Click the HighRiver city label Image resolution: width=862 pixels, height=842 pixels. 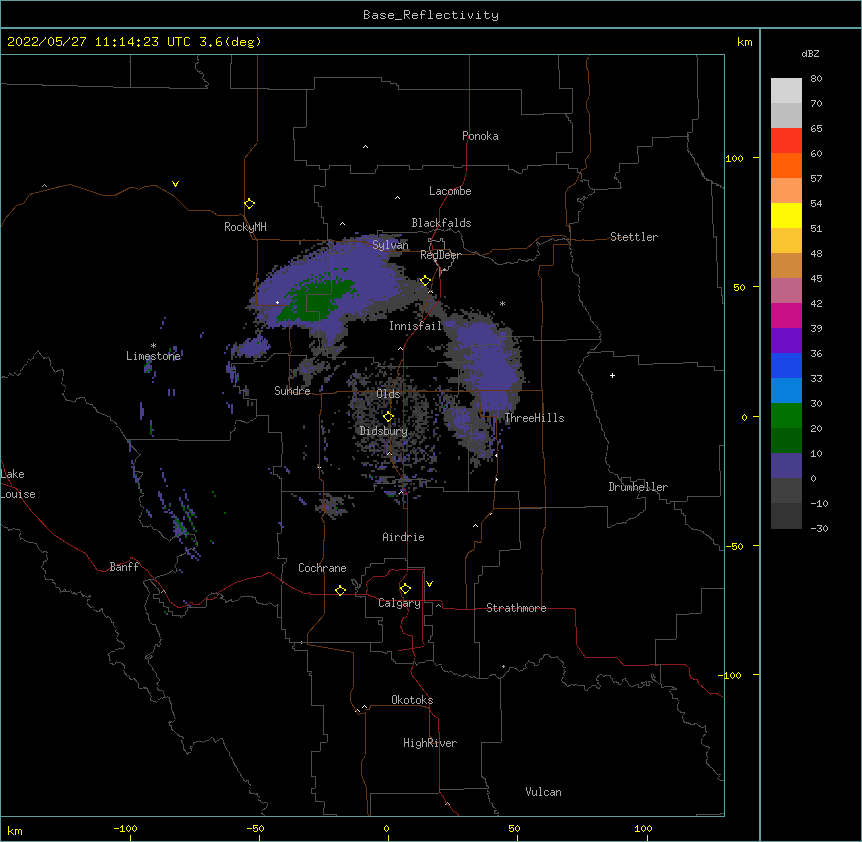(430, 743)
